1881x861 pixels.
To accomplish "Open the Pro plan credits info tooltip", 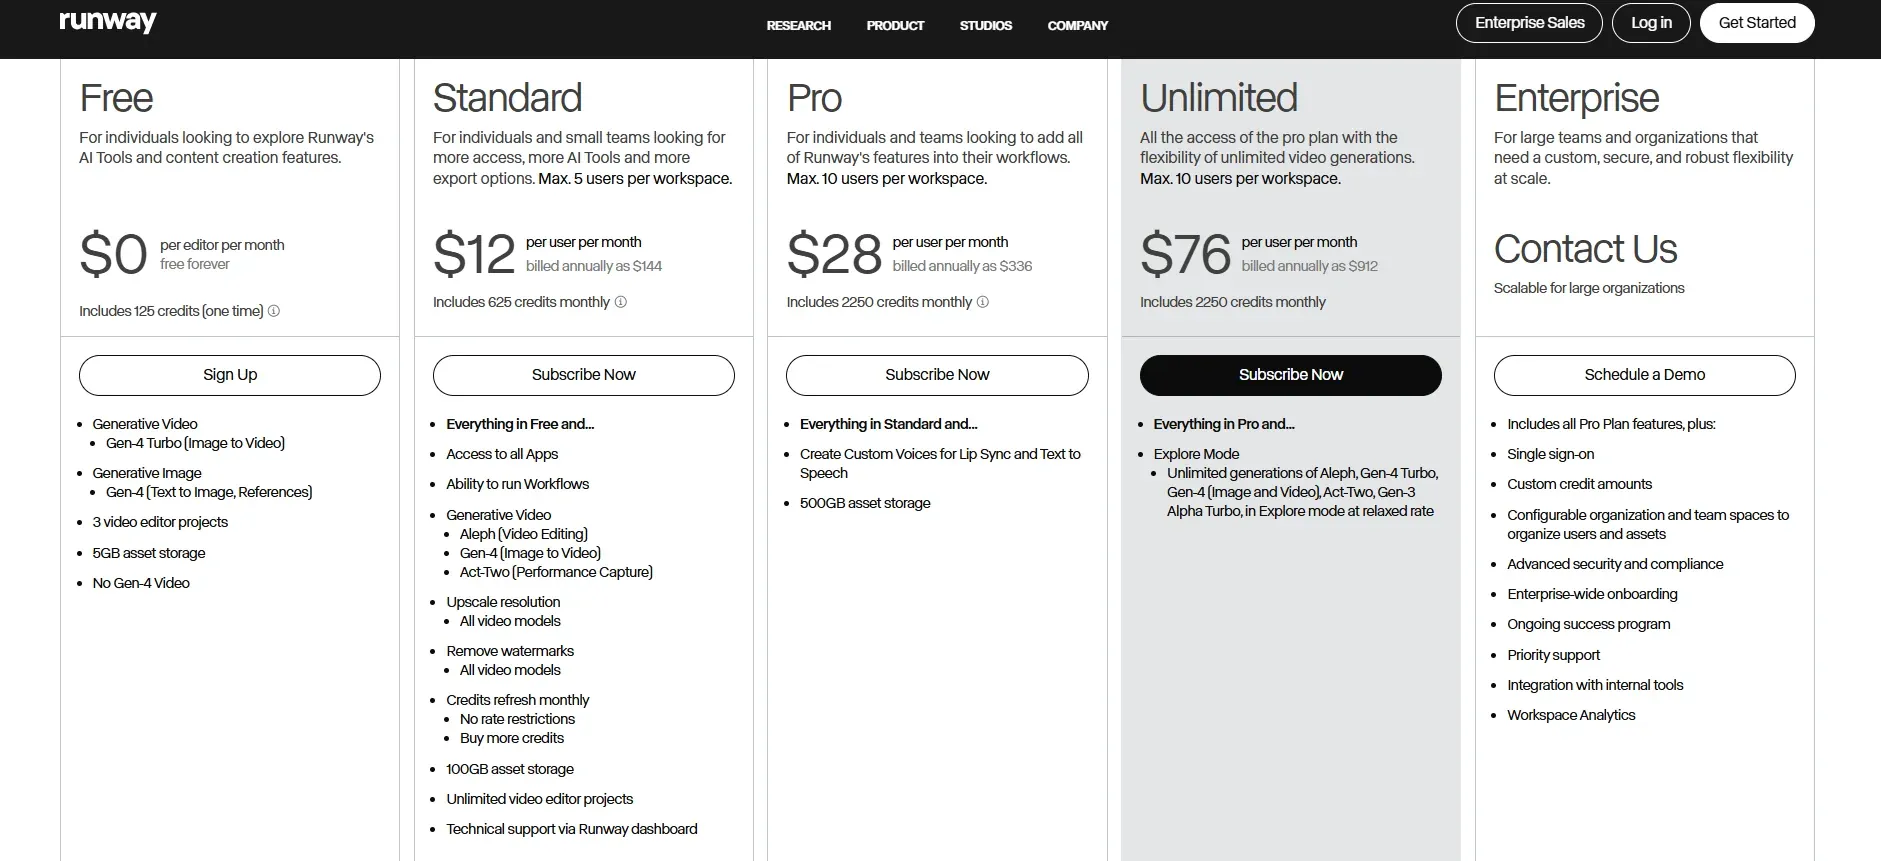I will [x=983, y=302].
